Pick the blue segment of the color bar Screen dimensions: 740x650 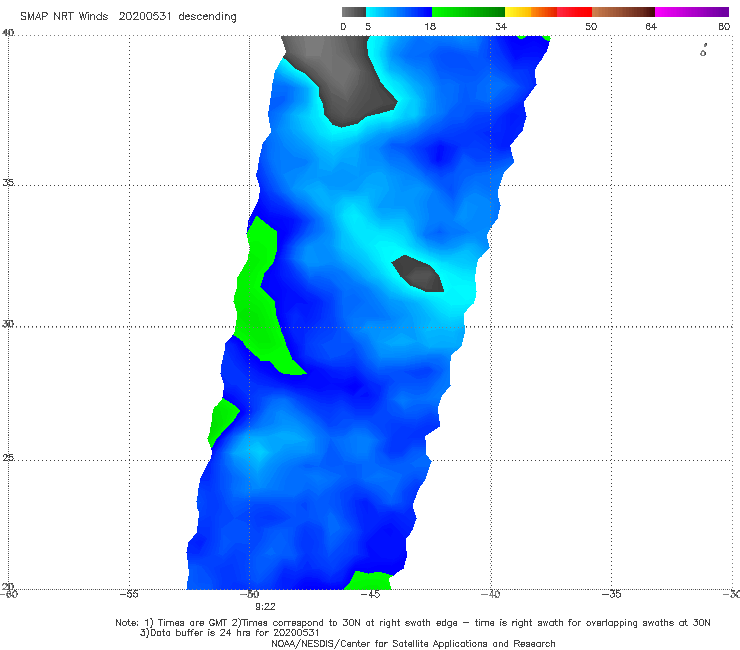click(x=399, y=12)
